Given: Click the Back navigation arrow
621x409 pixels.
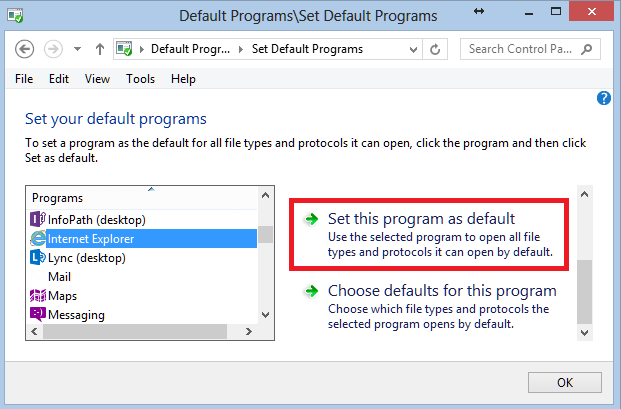Looking at the screenshot, I should pos(24,49).
